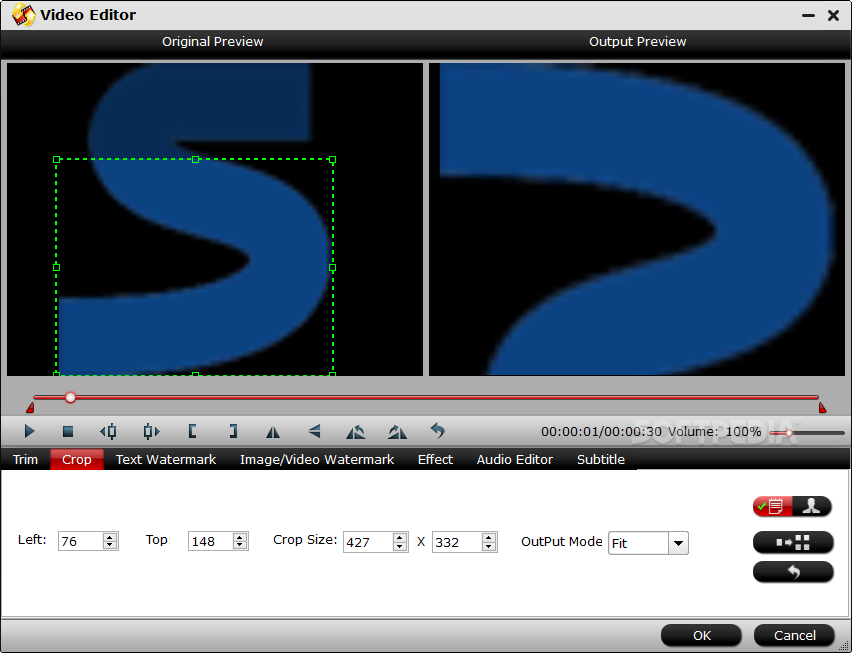Click the left-middle crop handle
The height and width of the screenshot is (653, 852).
[x=57, y=267]
